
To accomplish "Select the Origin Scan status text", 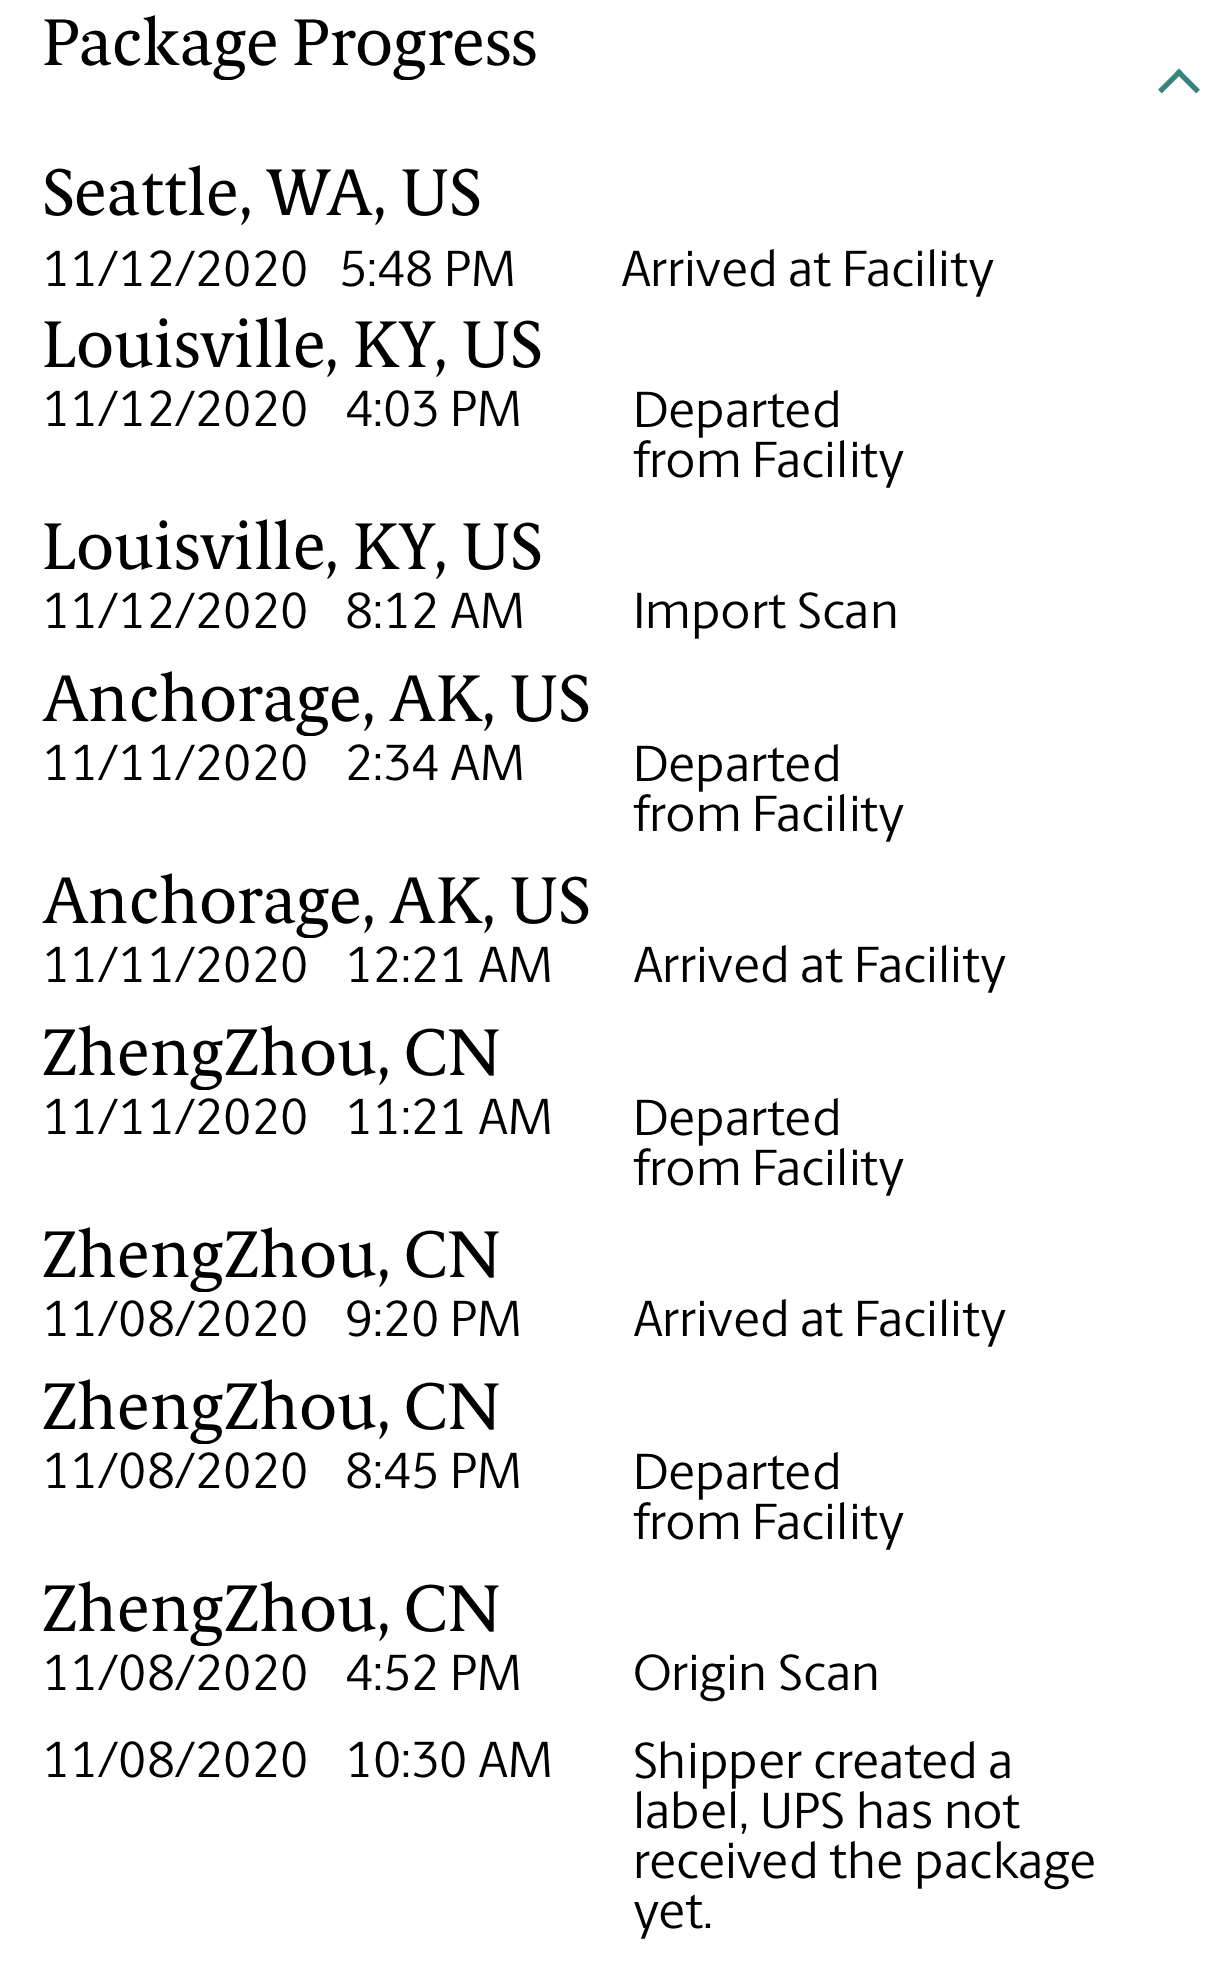I will [x=756, y=1674].
